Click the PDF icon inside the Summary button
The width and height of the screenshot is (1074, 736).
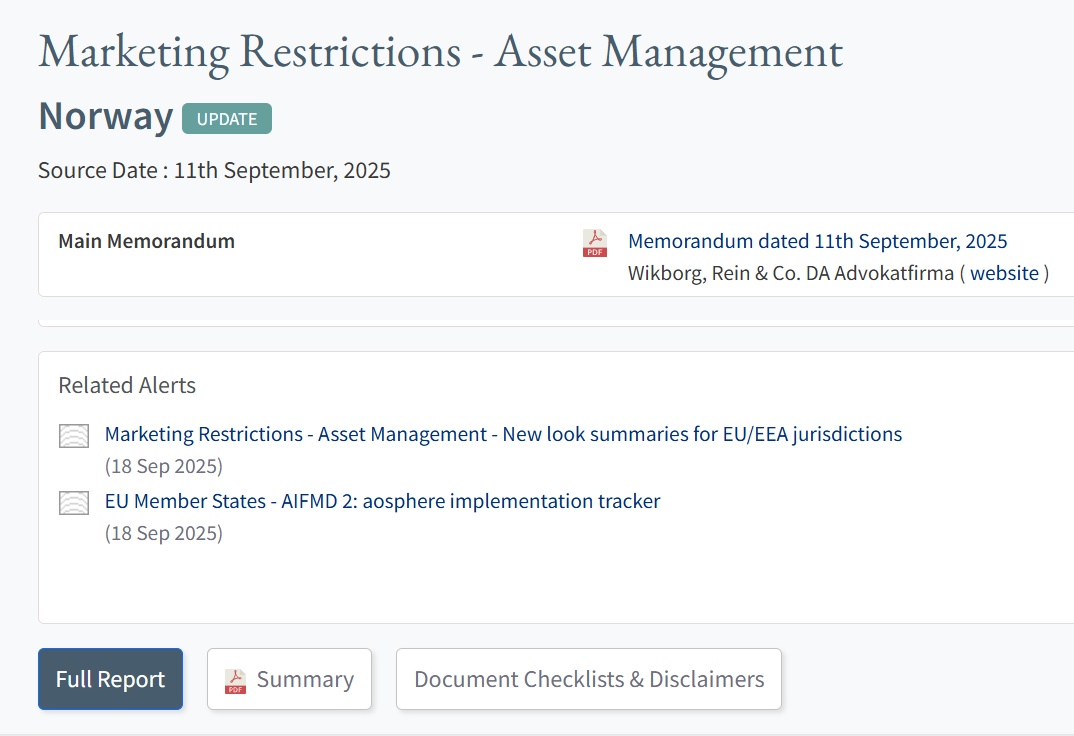tap(235, 681)
